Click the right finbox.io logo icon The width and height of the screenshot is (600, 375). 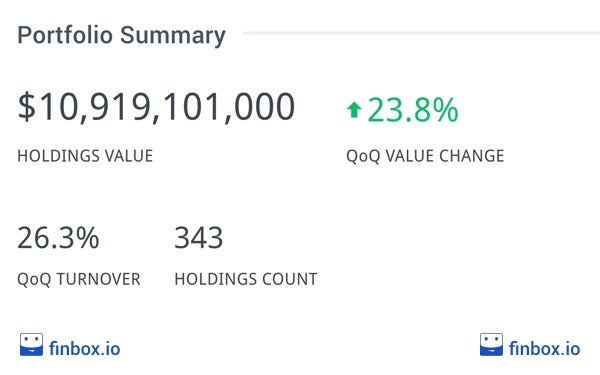[x=491, y=345]
